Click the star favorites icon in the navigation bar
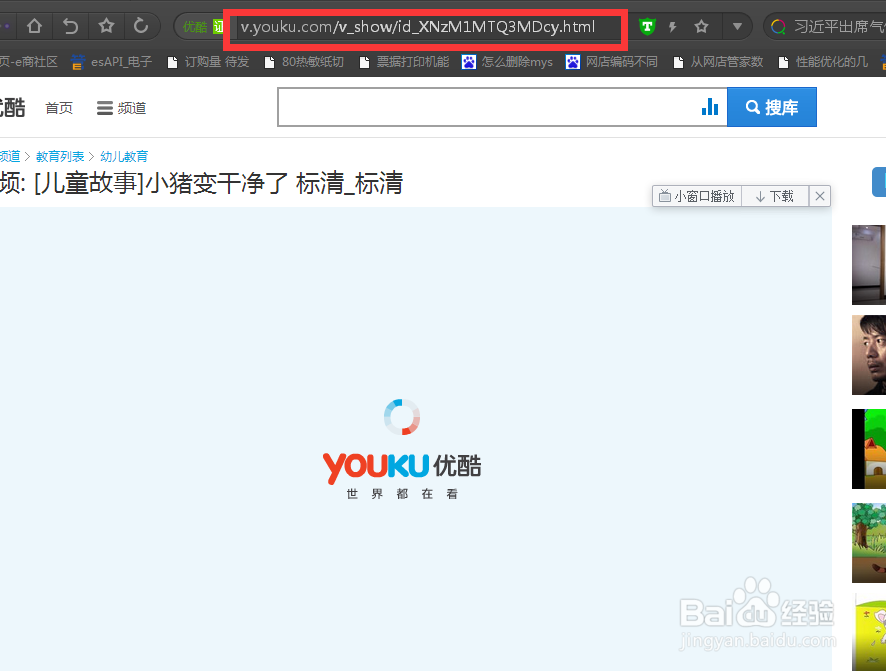 [106, 25]
